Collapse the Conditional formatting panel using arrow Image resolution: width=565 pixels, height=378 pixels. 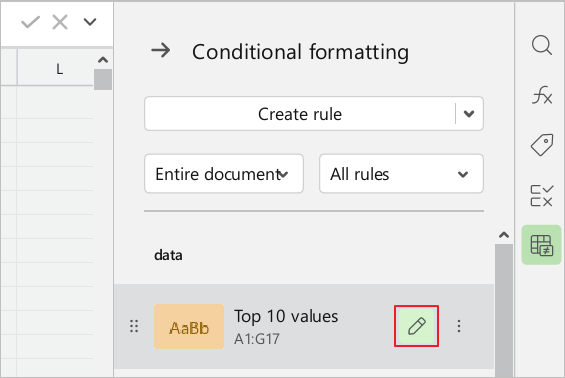[161, 50]
